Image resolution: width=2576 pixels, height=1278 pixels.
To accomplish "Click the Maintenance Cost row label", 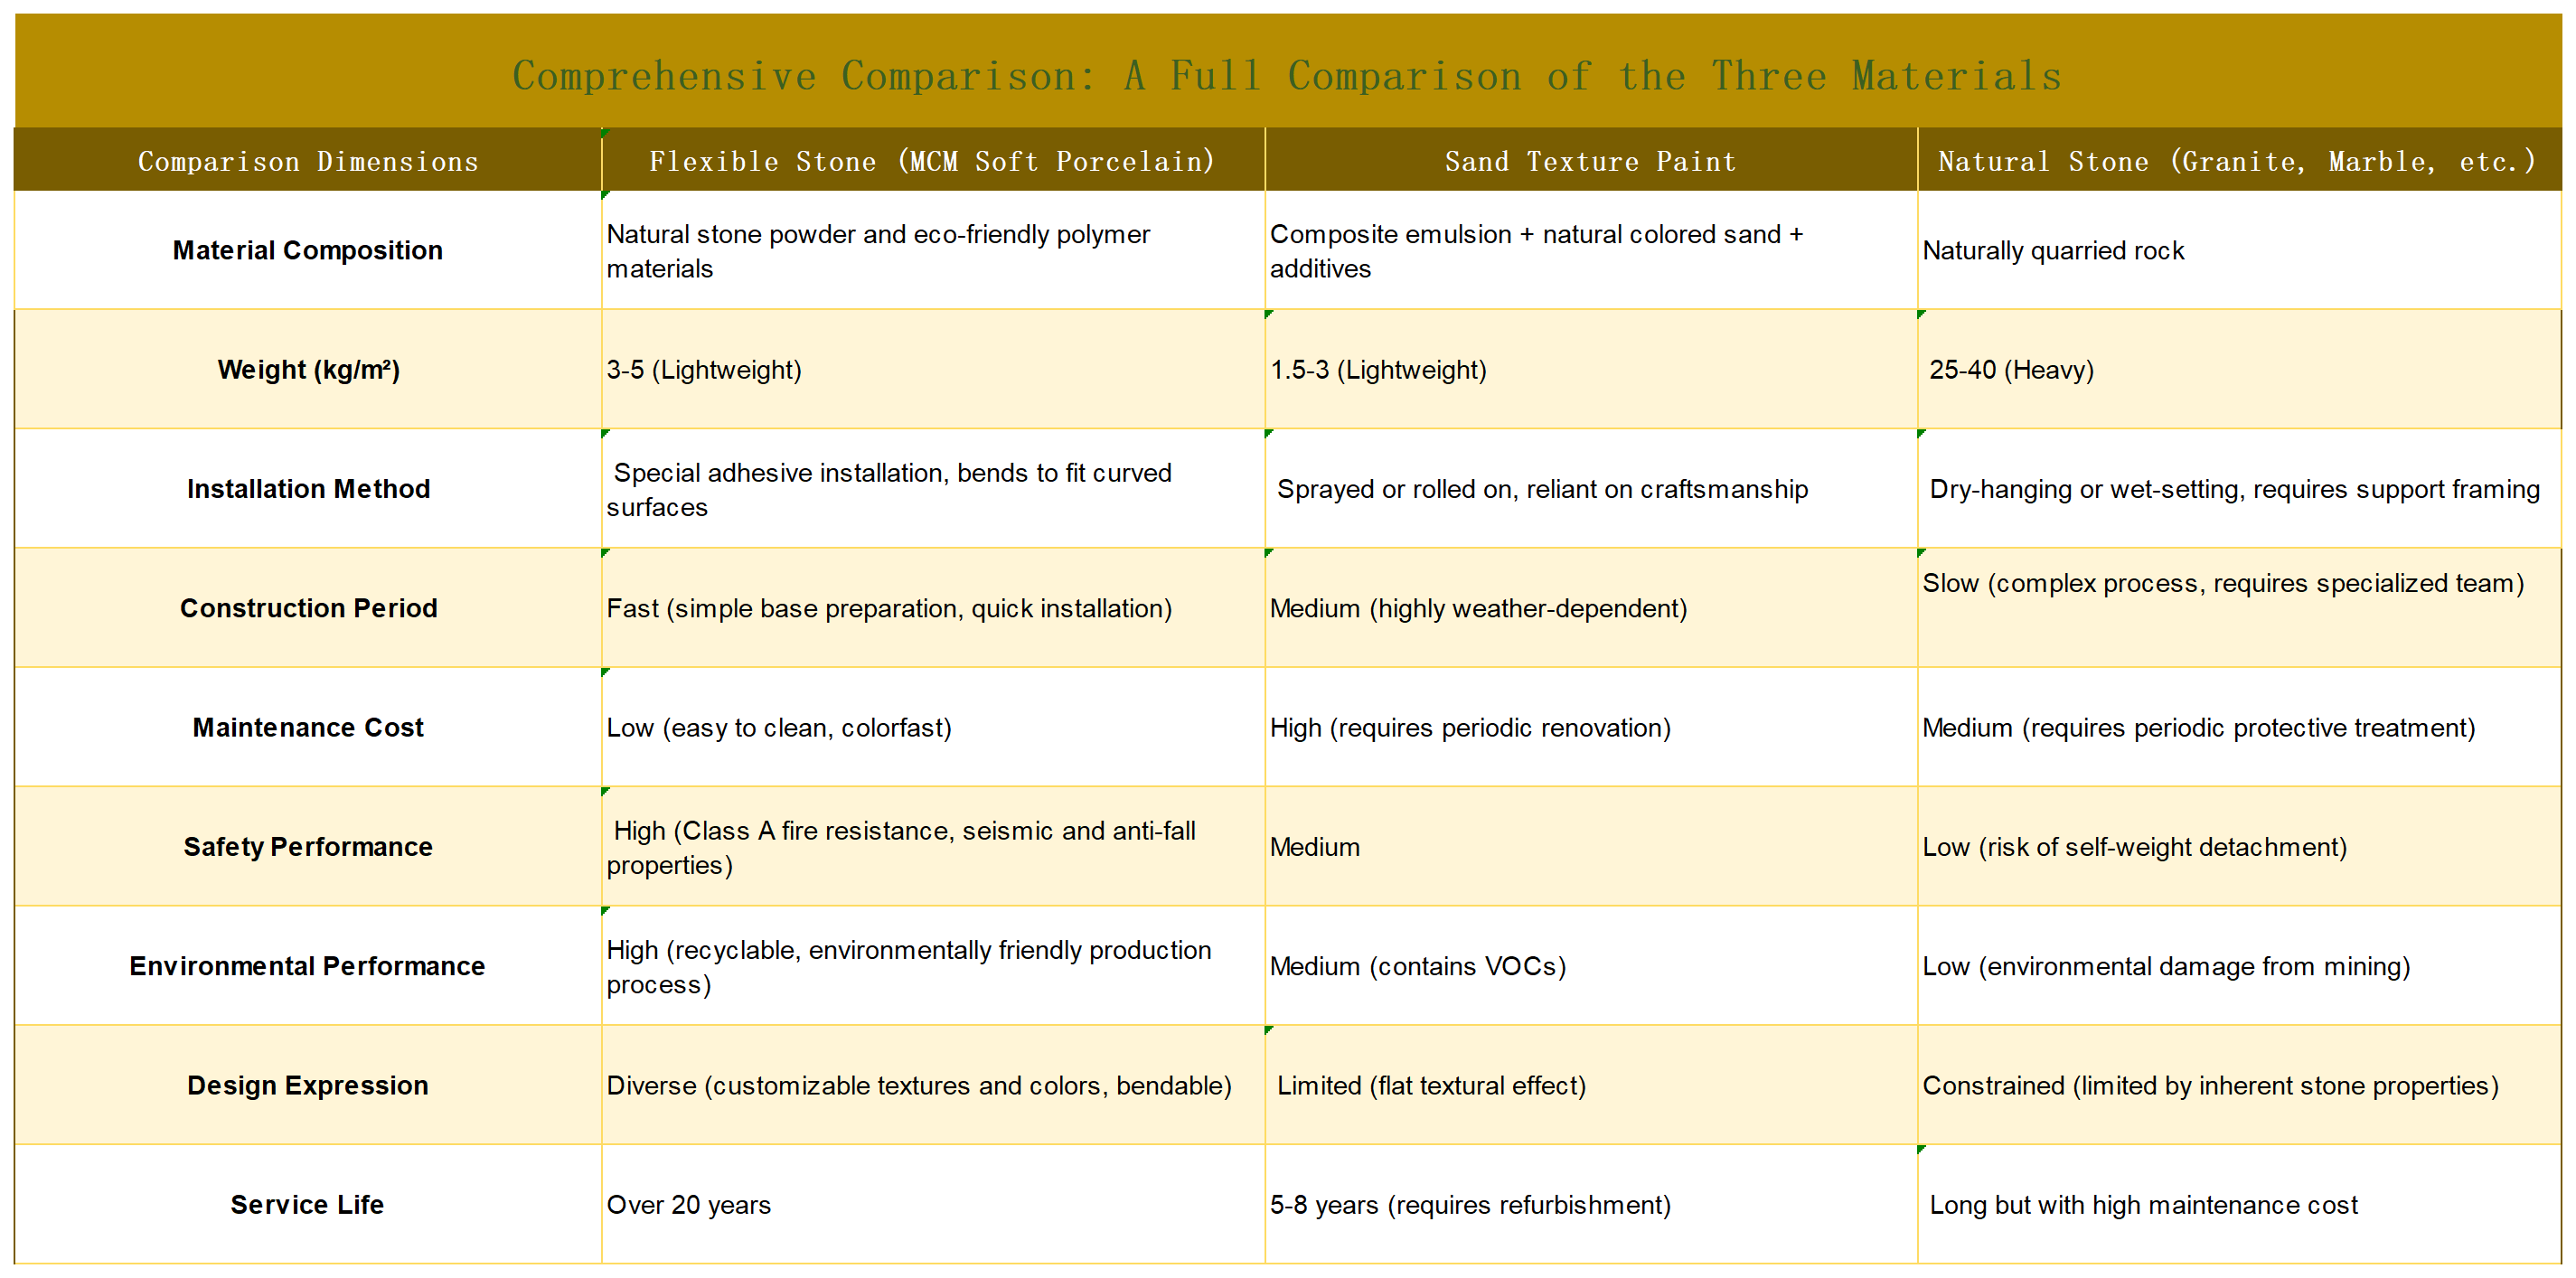I will 307,727.
